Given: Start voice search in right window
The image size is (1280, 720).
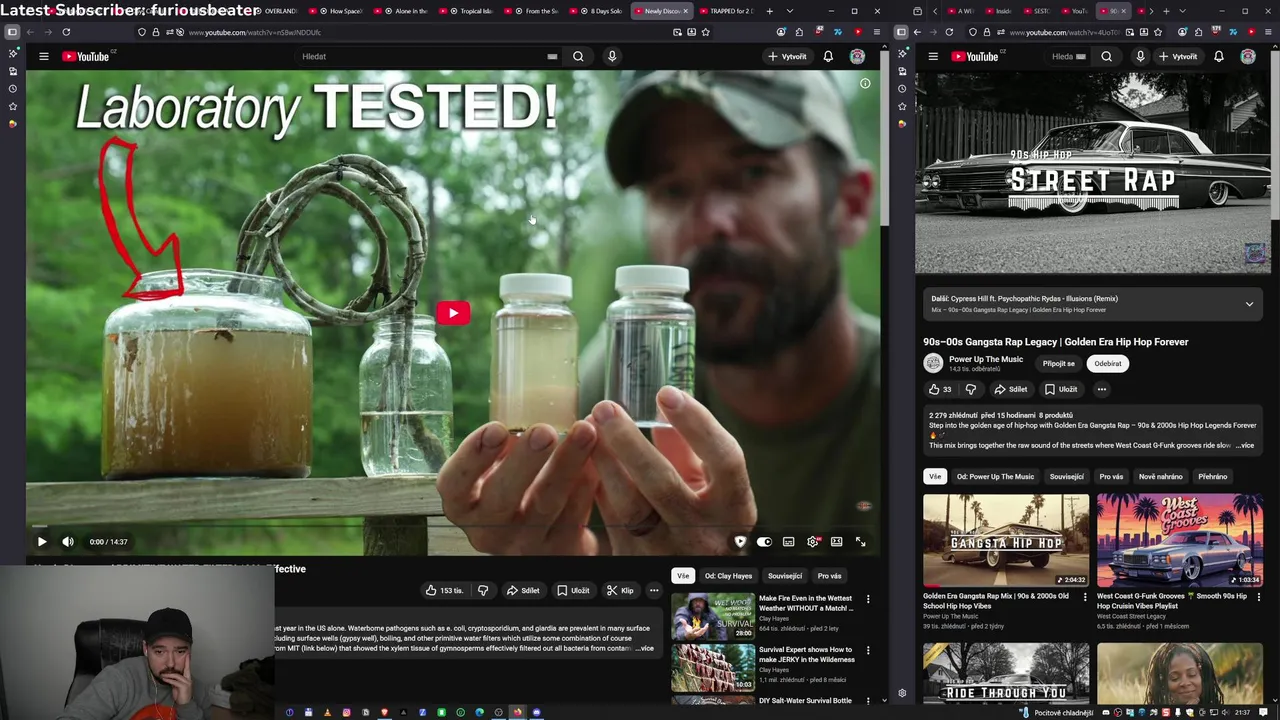Looking at the screenshot, I should point(1140,56).
